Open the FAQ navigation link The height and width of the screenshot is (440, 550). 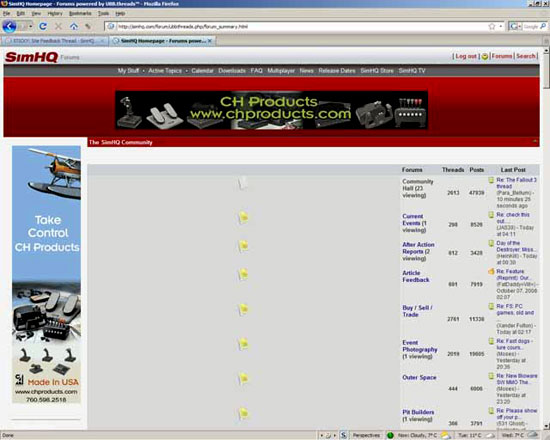[256, 71]
